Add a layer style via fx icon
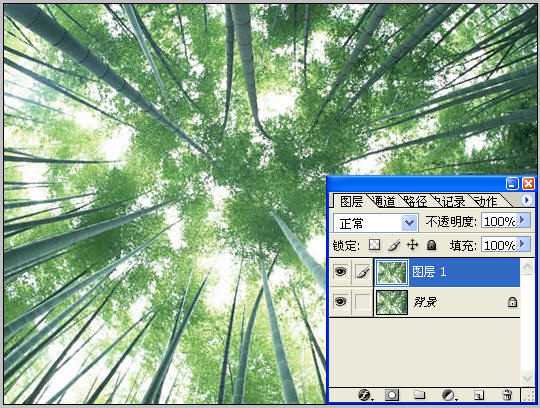The height and width of the screenshot is (408, 540). [365, 395]
